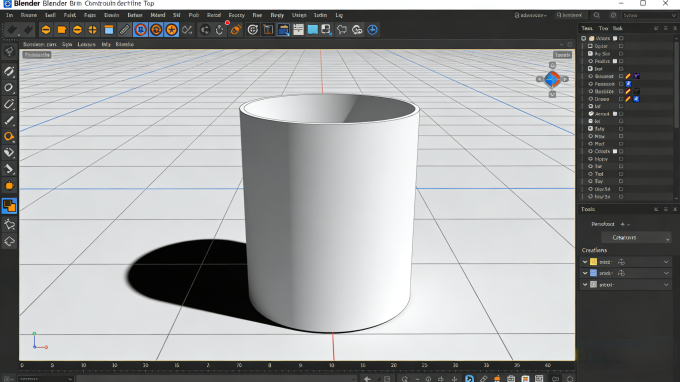680x382 pixels.
Task: Click the light-blue window toolbar icon
Action: [108, 29]
